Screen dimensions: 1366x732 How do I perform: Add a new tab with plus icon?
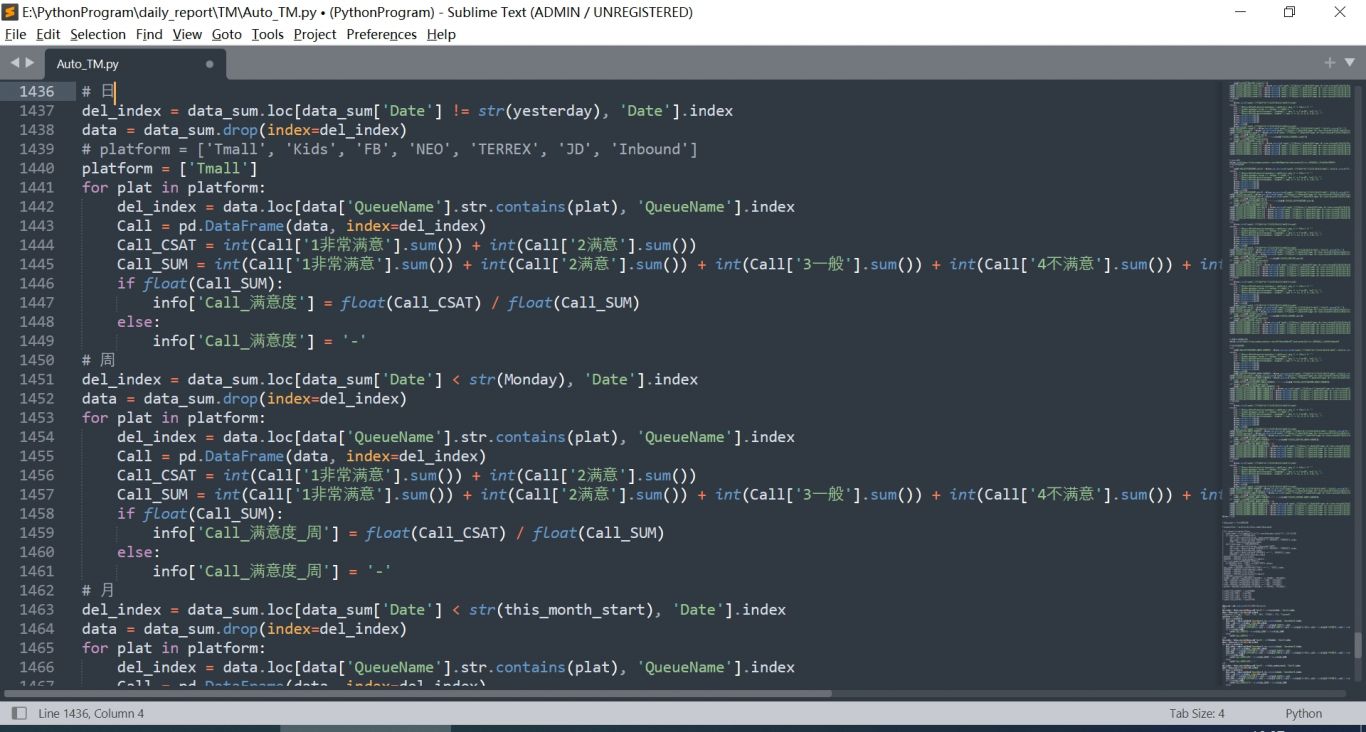1330,62
